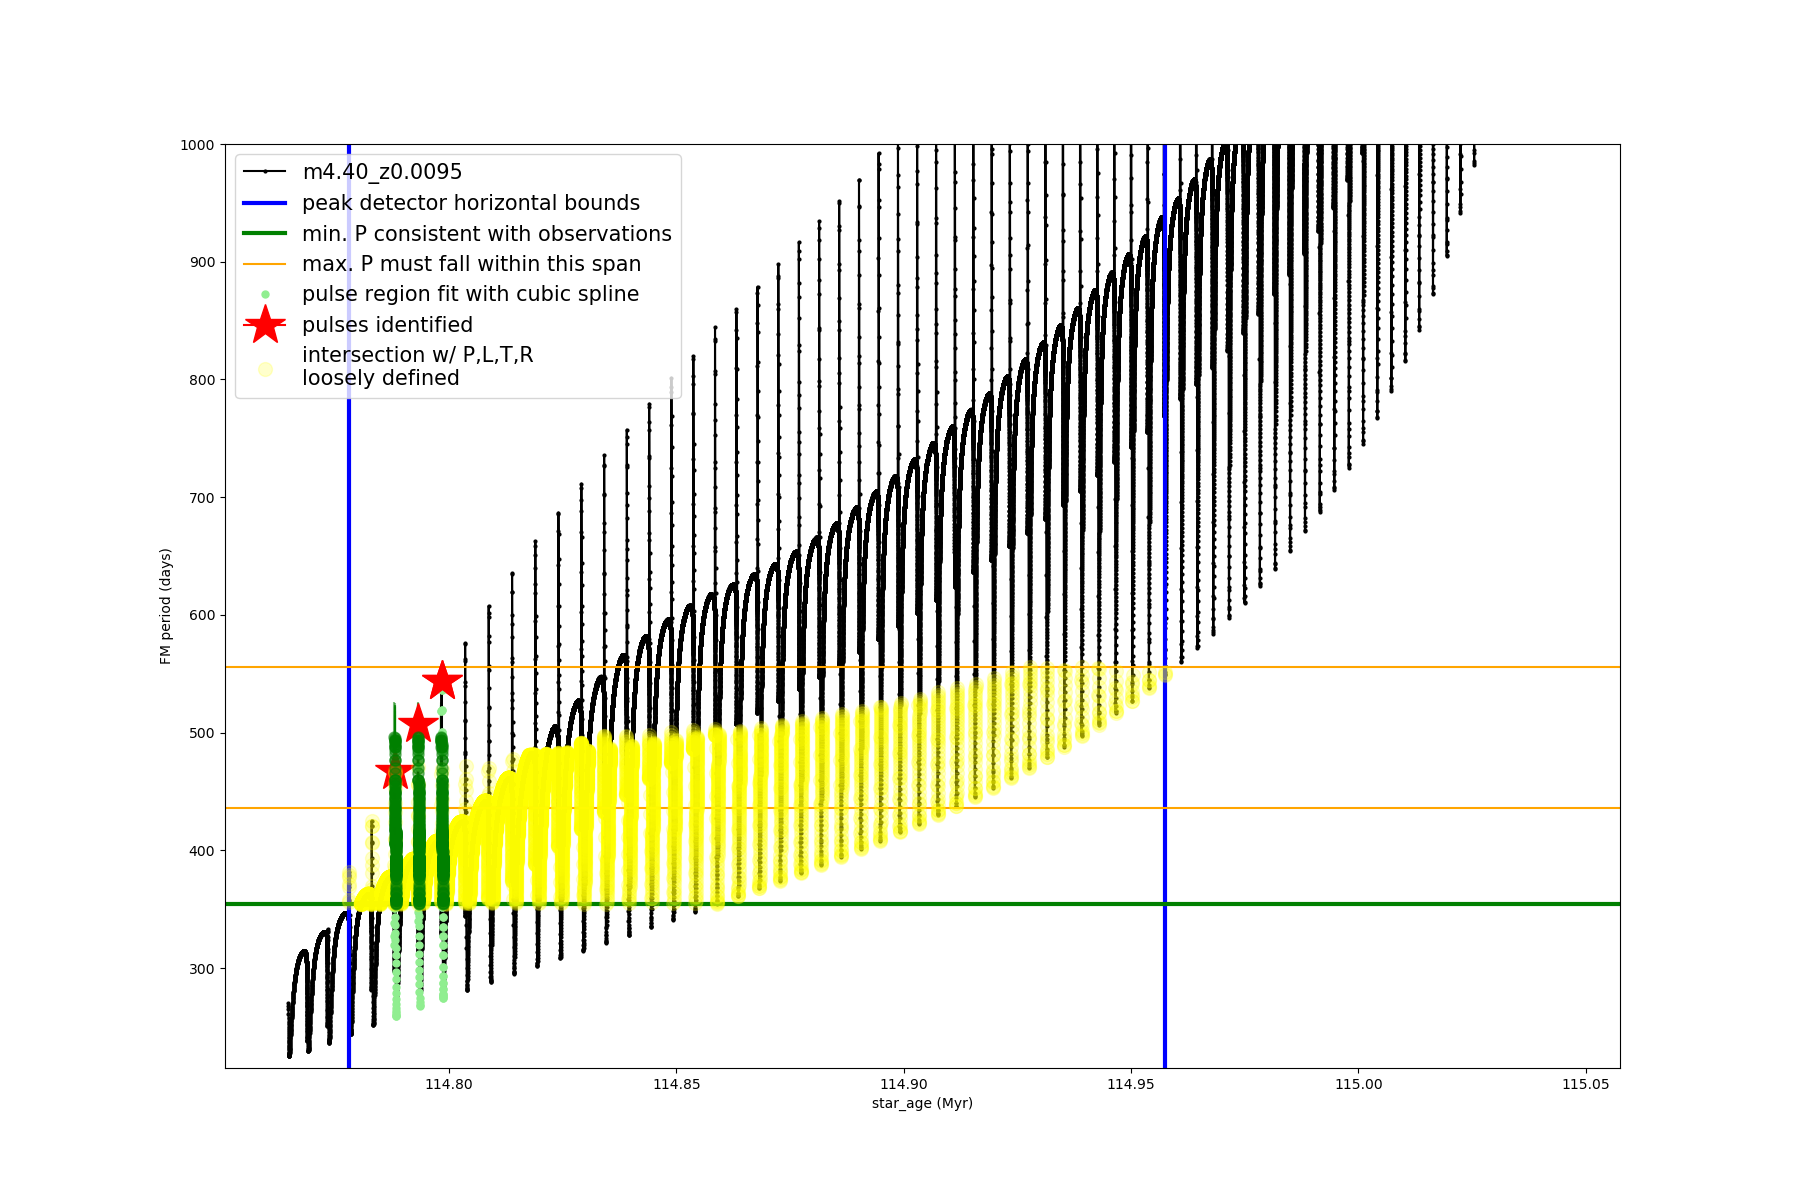
Task: Click the green line swatch in the legend
Action: (265, 234)
